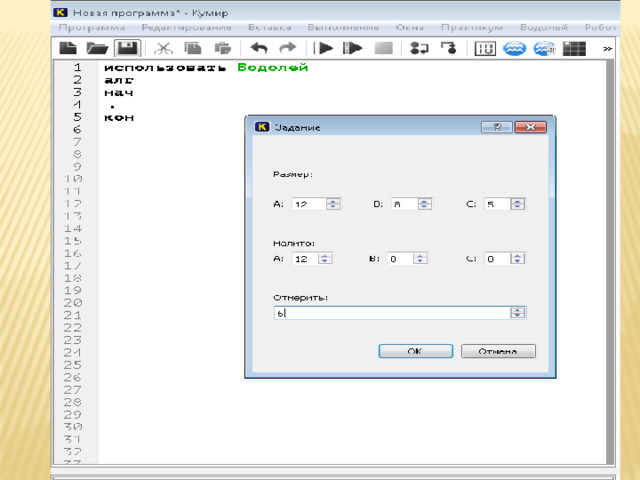Save the program with floppy disk icon
This screenshot has height=480, width=640.
point(126,48)
